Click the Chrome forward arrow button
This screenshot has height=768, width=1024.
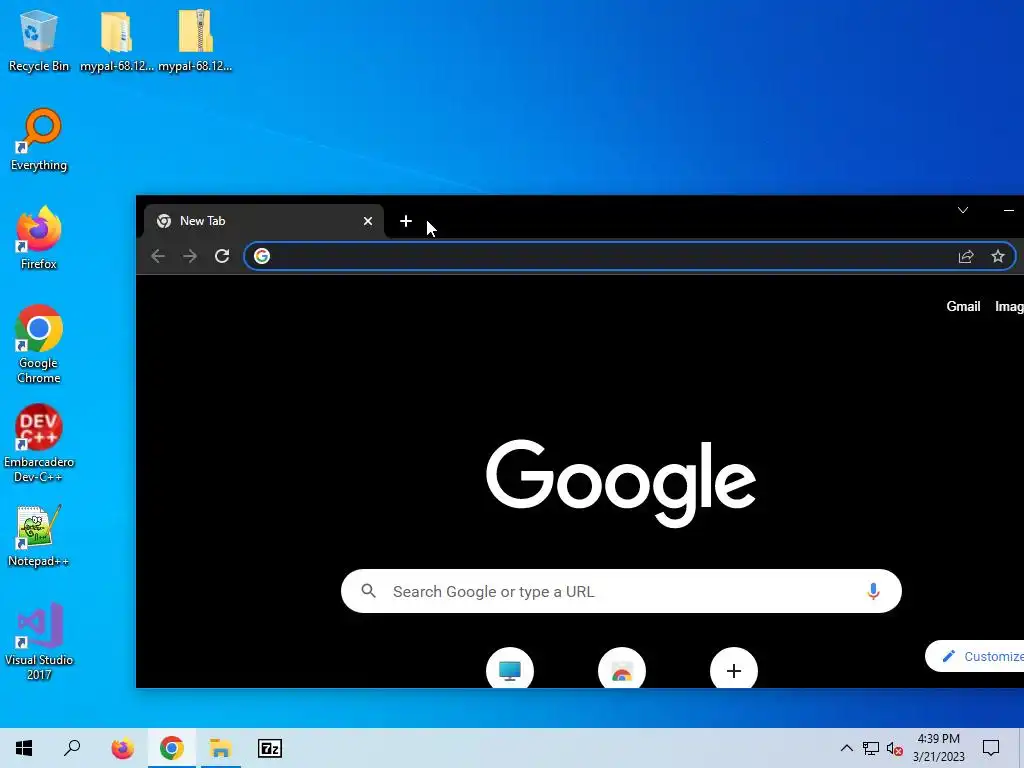point(190,256)
